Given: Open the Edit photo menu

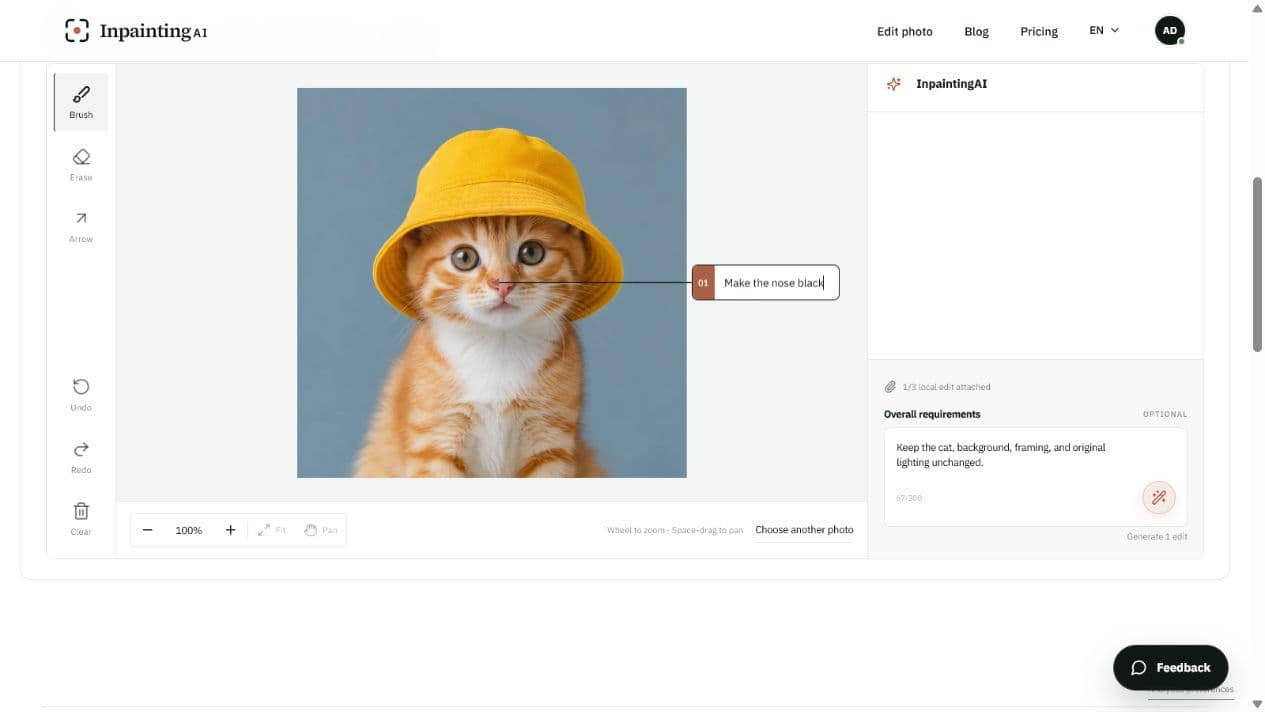Looking at the screenshot, I should click(904, 31).
